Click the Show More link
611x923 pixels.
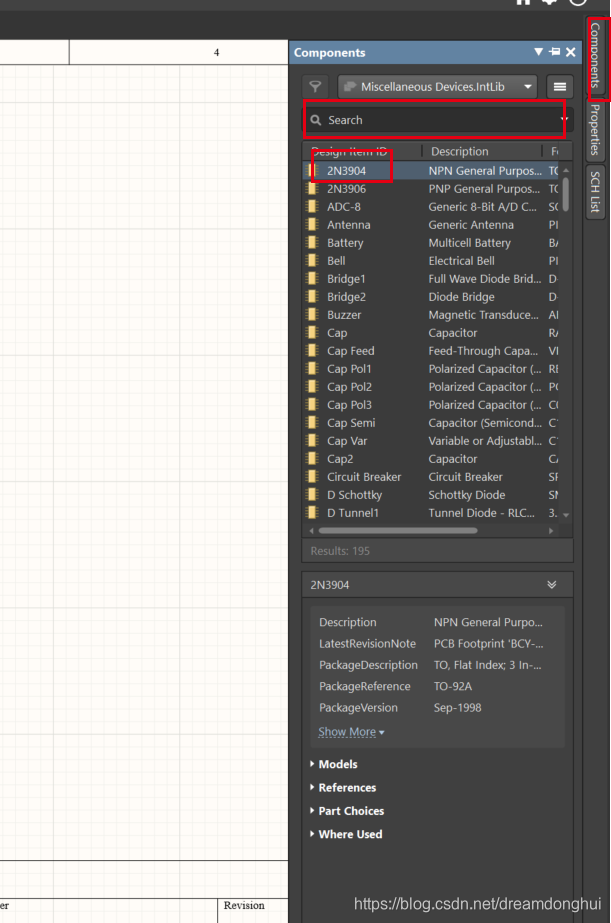click(x=351, y=732)
